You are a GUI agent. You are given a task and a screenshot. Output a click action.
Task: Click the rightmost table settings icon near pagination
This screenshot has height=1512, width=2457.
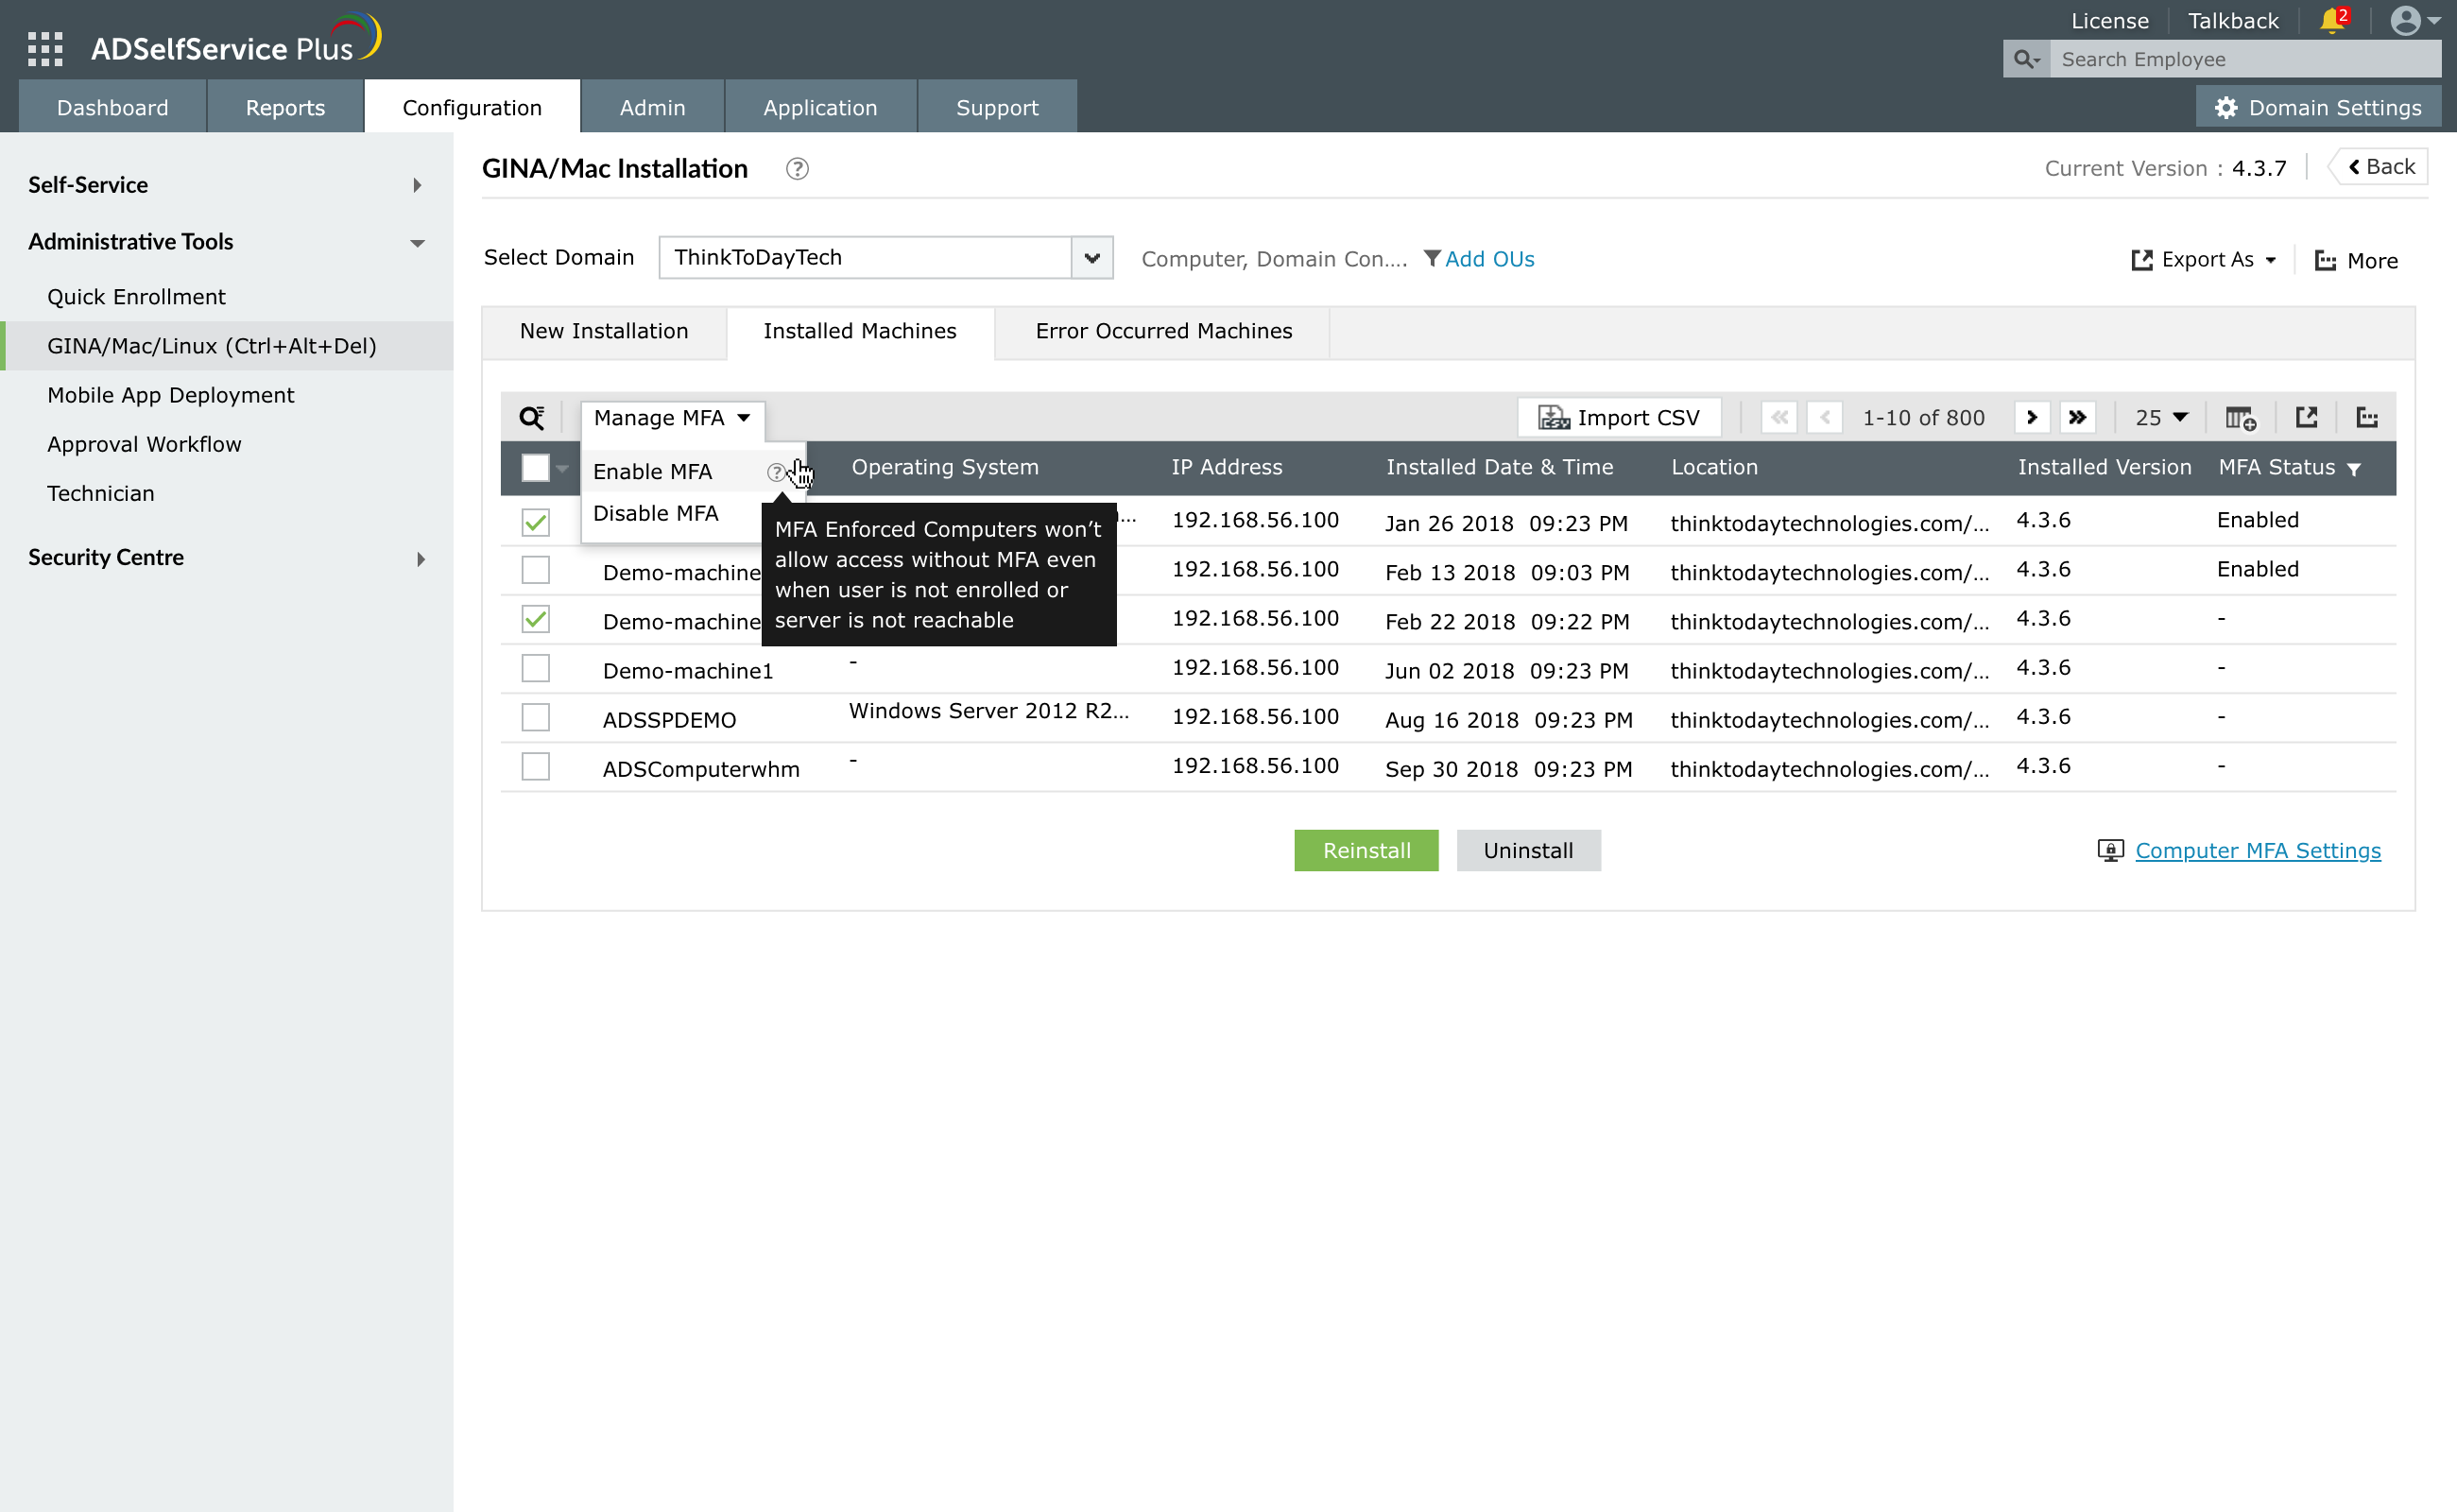coord(2367,417)
